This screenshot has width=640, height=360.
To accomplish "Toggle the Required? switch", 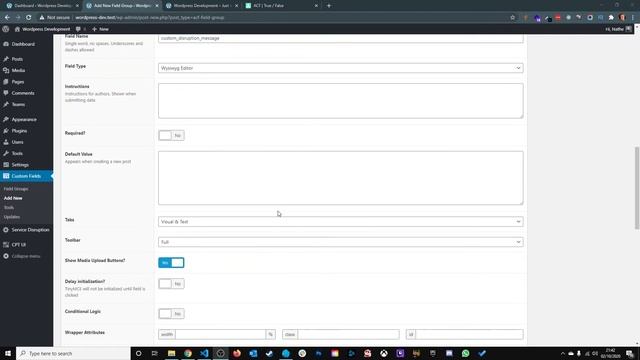I will coord(171,136).
